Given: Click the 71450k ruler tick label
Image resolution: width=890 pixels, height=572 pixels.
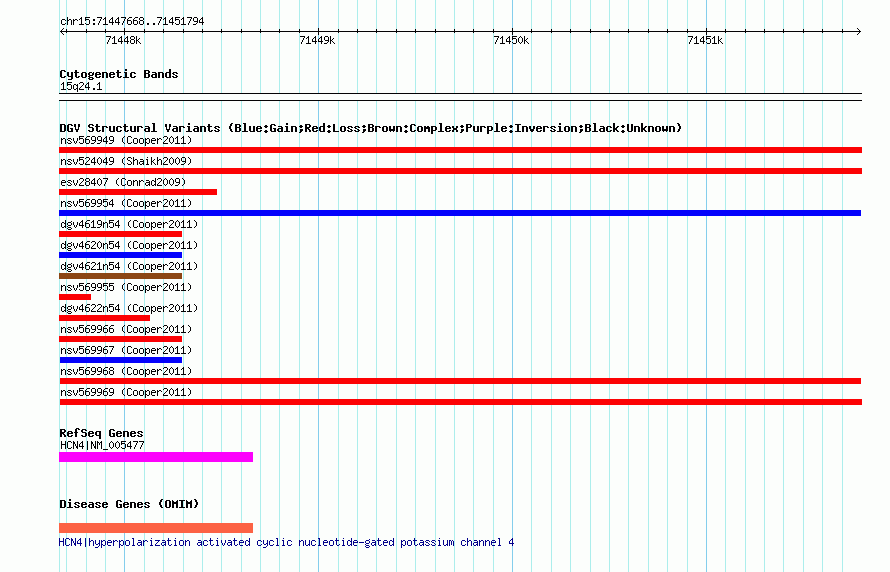Looking at the screenshot, I should (x=511, y=40).
